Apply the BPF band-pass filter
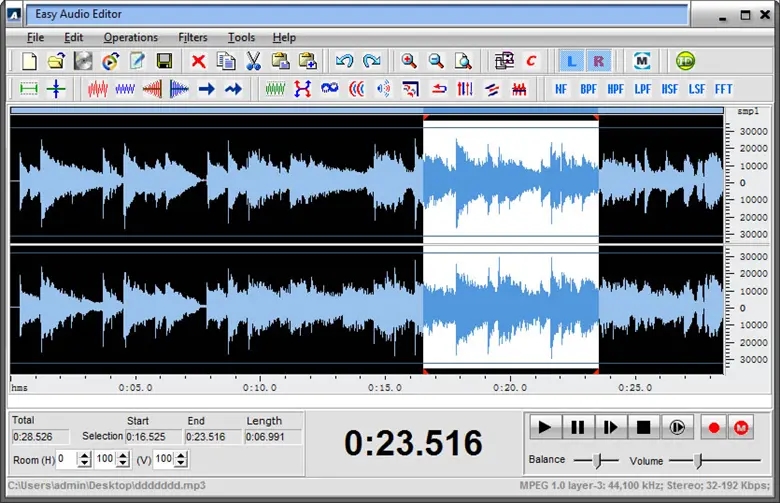Image resolution: width=780 pixels, height=503 pixels. click(x=589, y=89)
